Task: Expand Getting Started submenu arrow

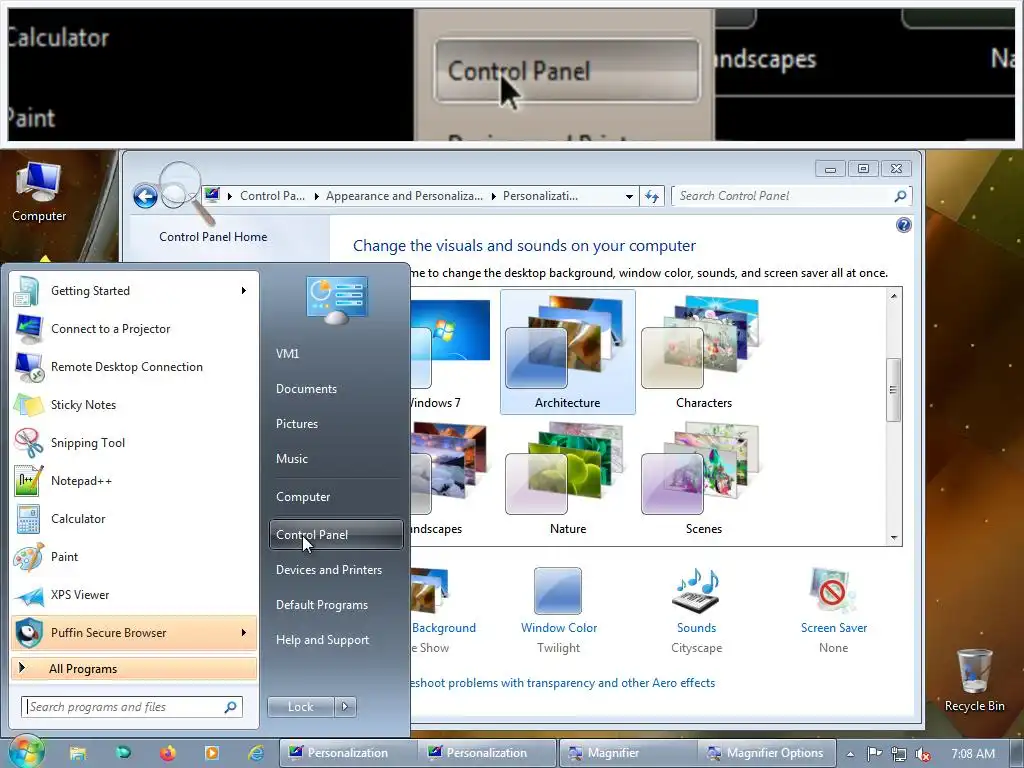Action: [244, 291]
